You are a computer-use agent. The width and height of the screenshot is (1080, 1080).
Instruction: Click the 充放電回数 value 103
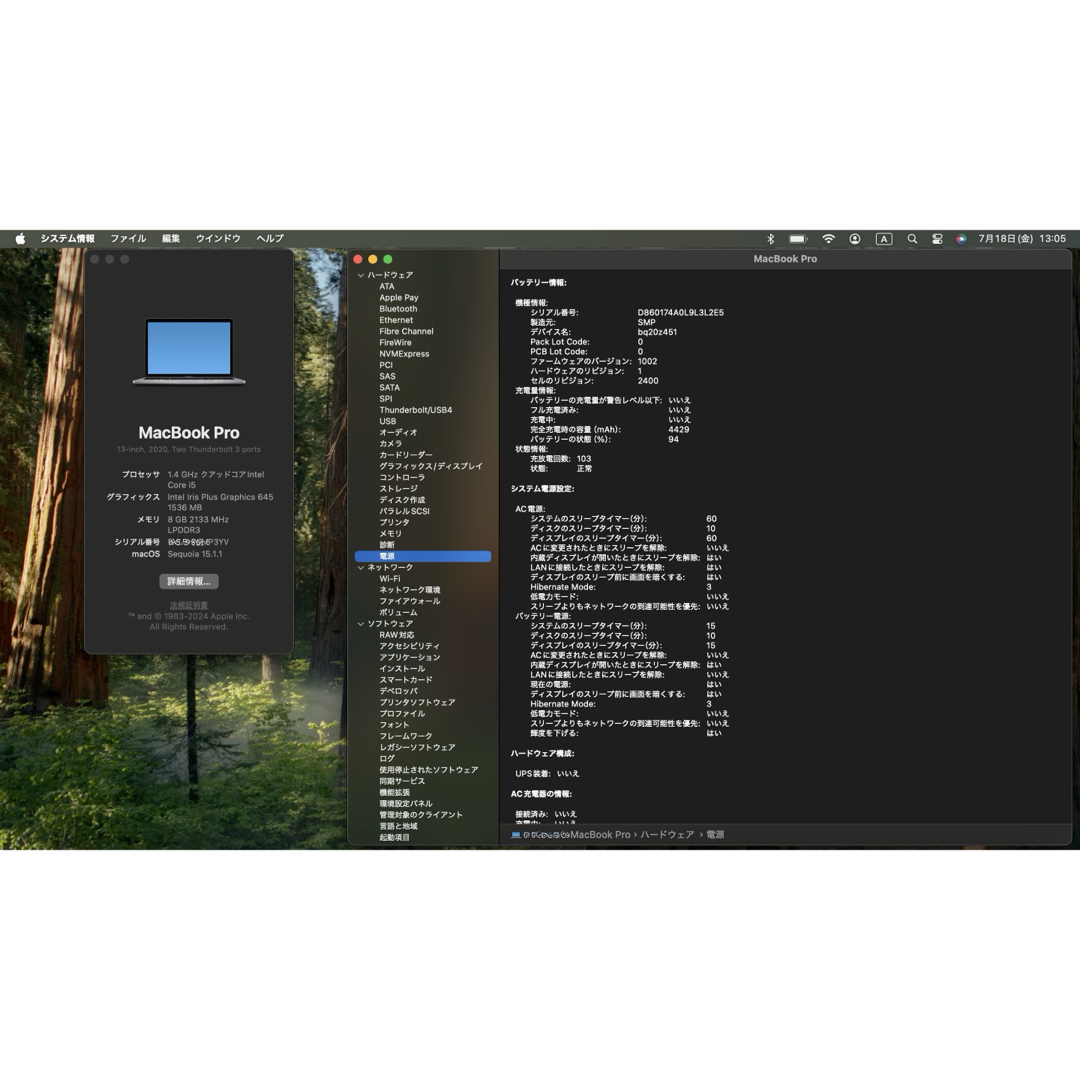(584, 459)
